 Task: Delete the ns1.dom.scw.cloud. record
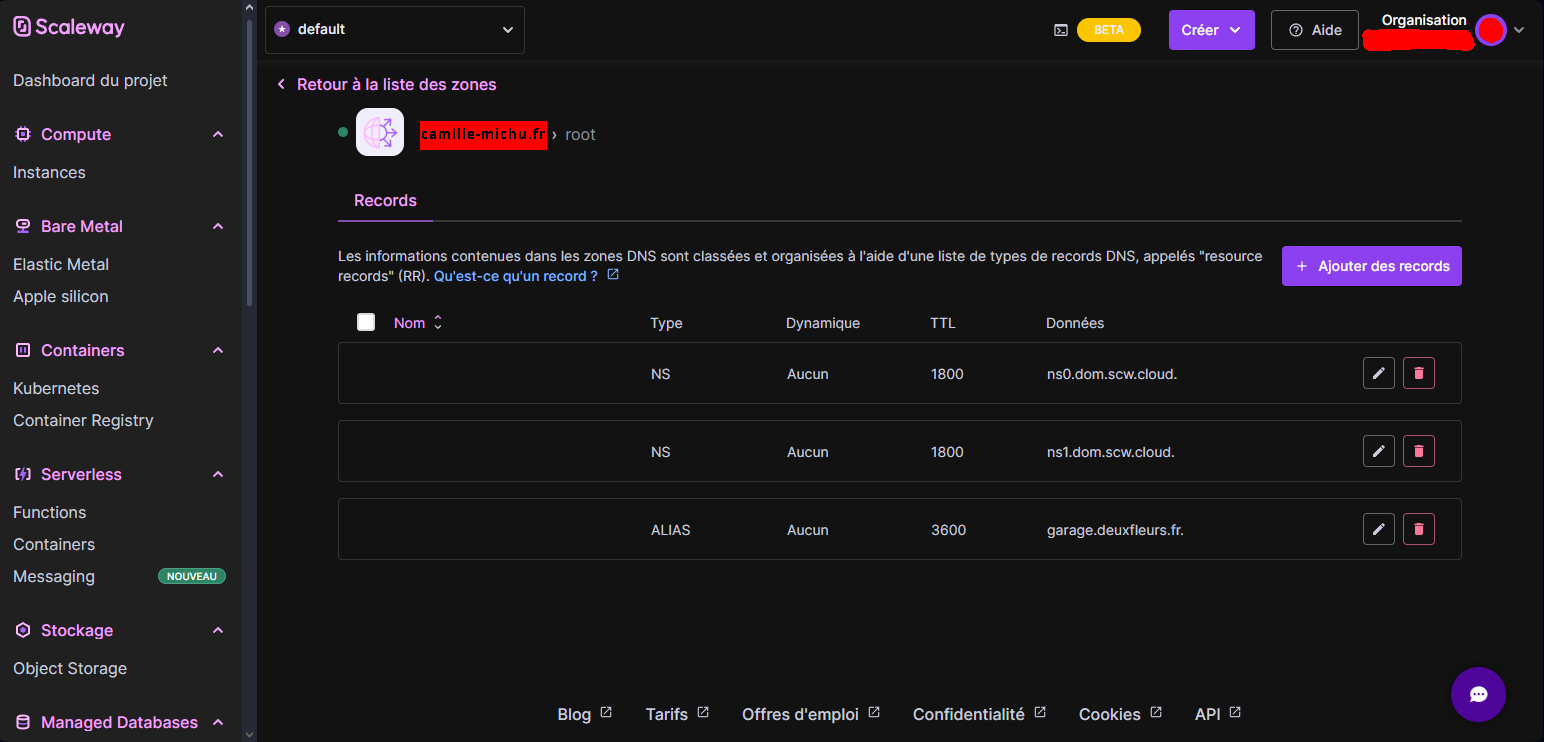(1419, 451)
